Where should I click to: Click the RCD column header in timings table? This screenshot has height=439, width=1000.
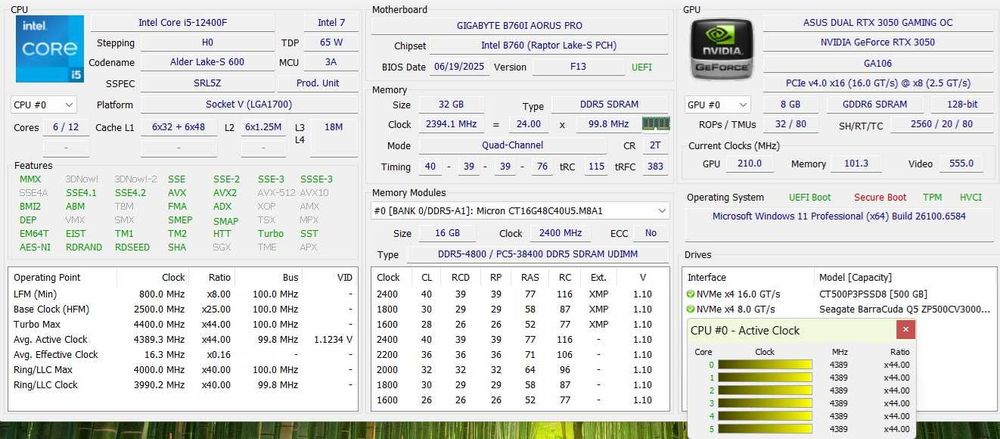460,278
